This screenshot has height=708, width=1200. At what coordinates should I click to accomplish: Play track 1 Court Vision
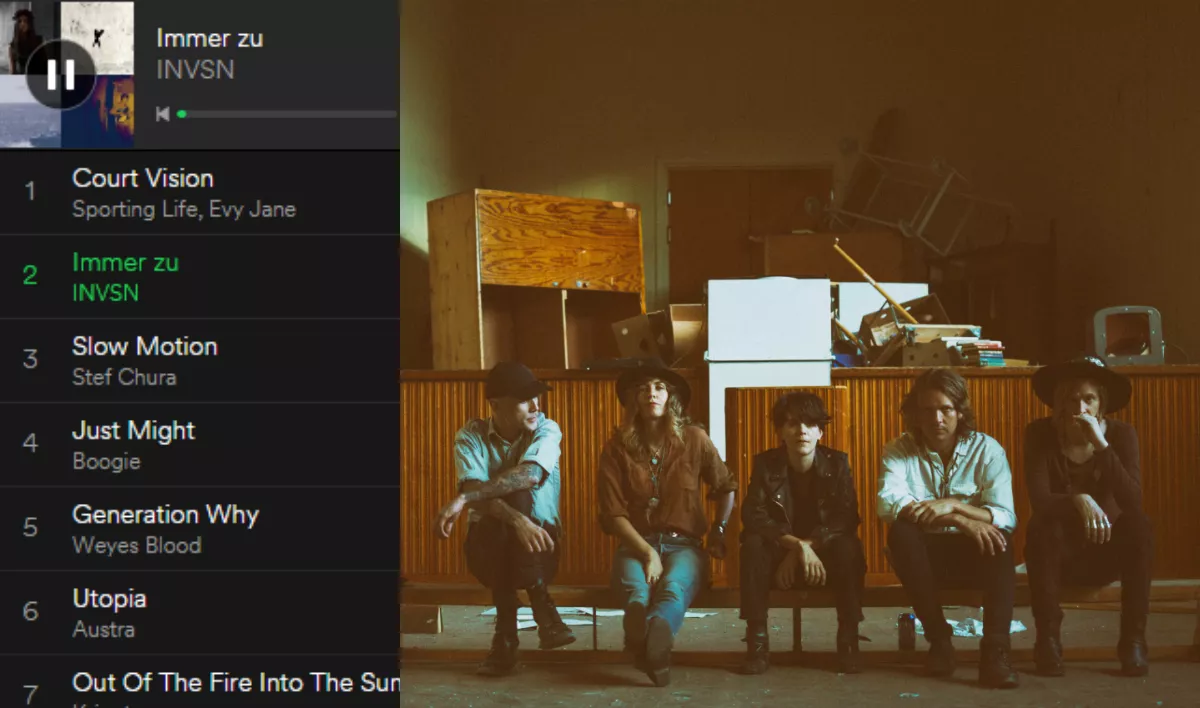click(200, 192)
